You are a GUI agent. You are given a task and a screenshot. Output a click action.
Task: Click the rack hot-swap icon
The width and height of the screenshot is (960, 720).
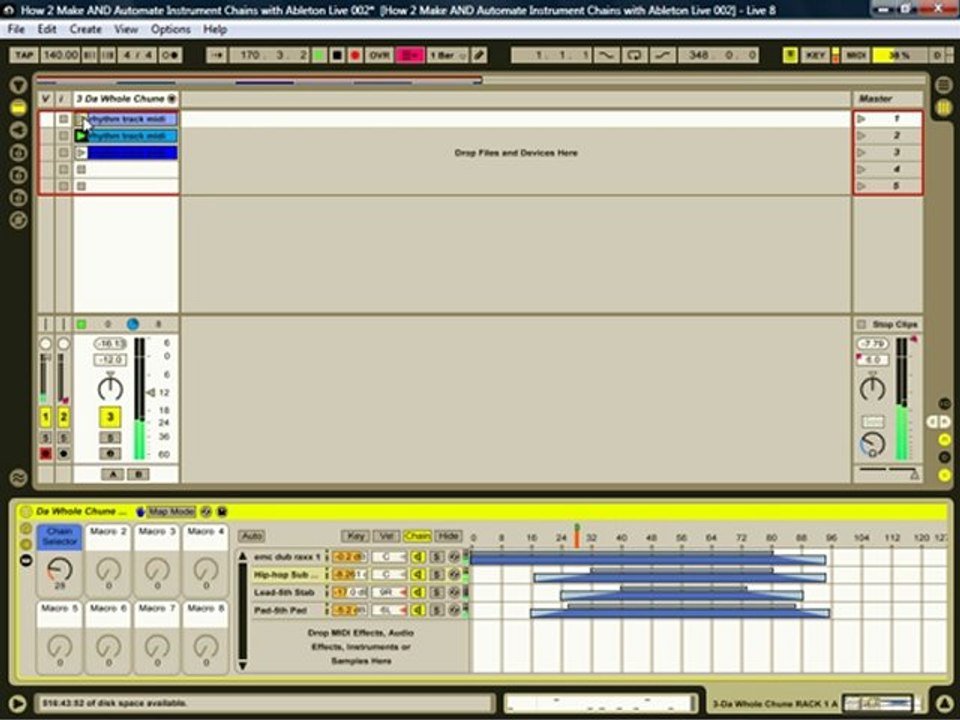206,511
